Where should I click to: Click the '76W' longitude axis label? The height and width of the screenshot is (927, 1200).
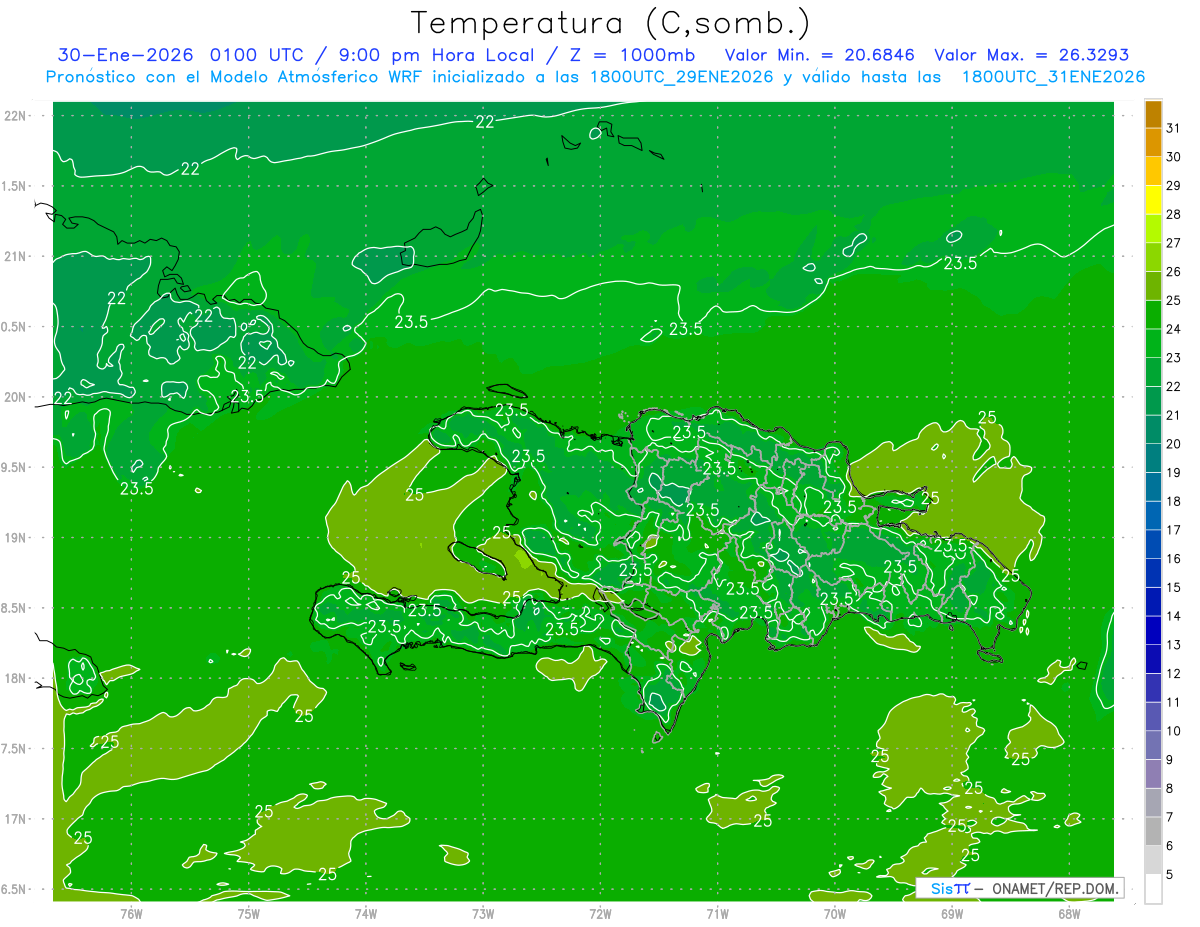click(x=130, y=913)
